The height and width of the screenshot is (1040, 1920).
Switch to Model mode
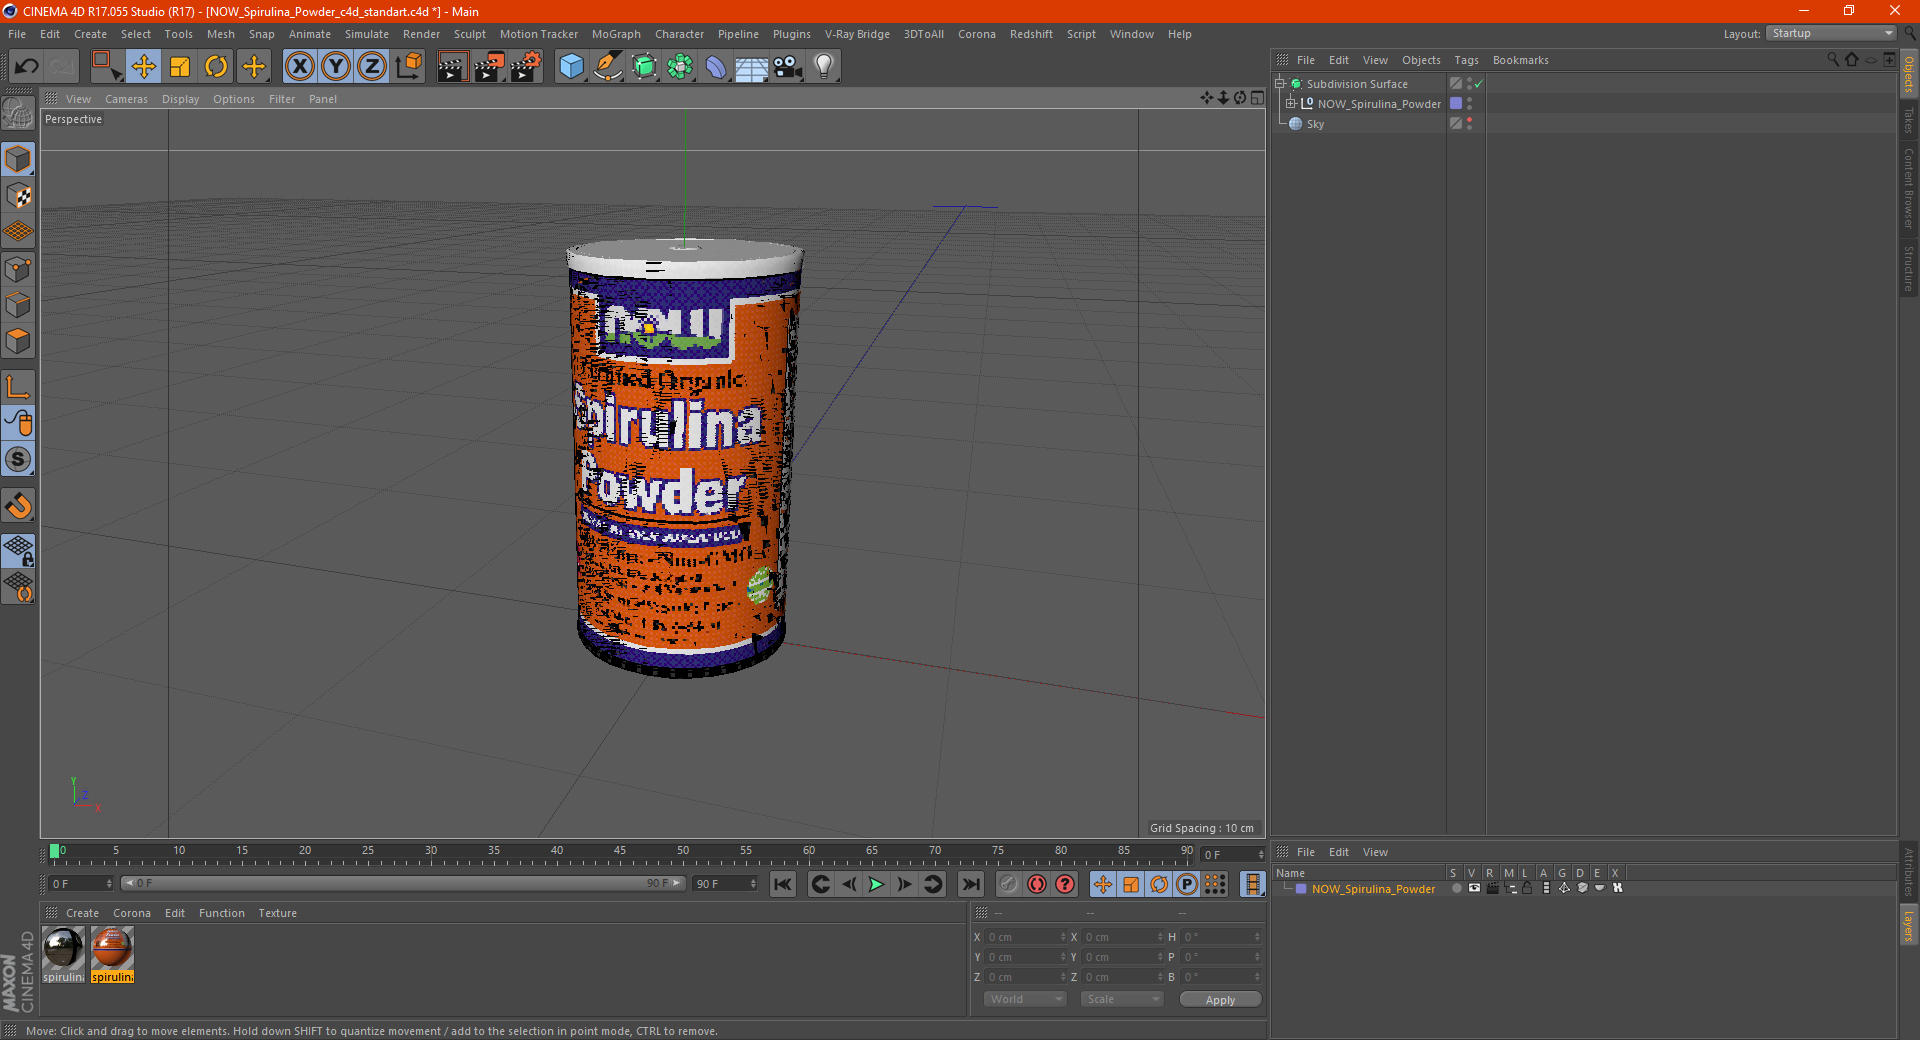[x=18, y=160]
